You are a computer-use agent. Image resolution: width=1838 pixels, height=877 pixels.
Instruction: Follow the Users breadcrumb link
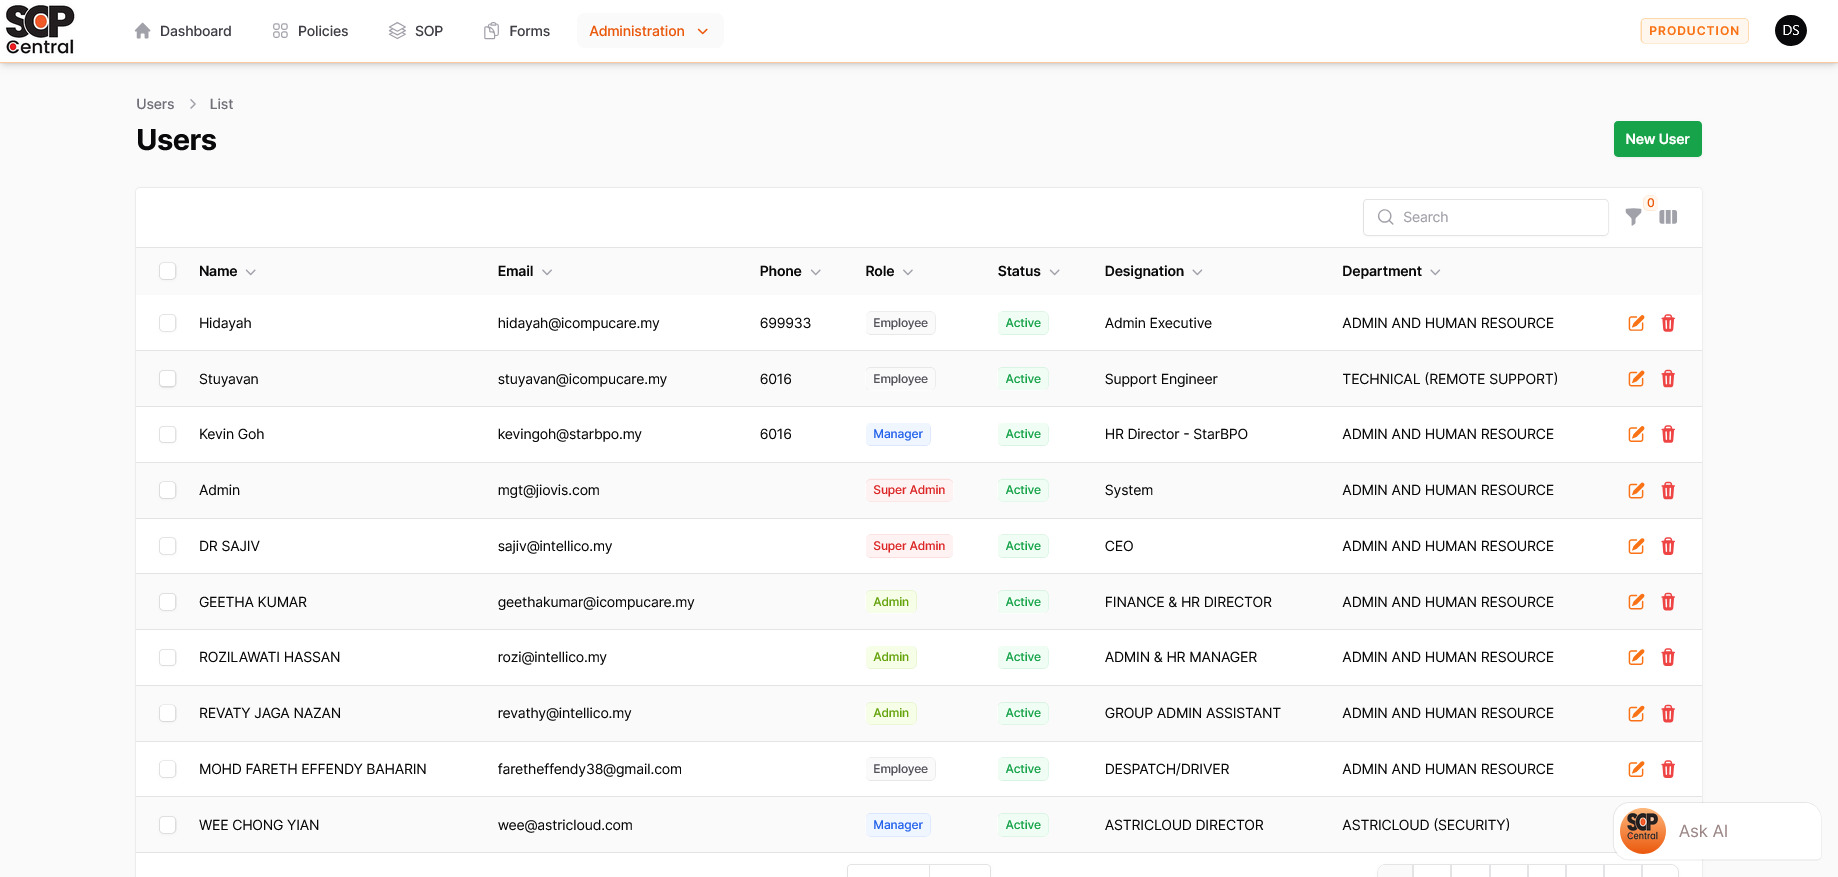pos(155,104)
